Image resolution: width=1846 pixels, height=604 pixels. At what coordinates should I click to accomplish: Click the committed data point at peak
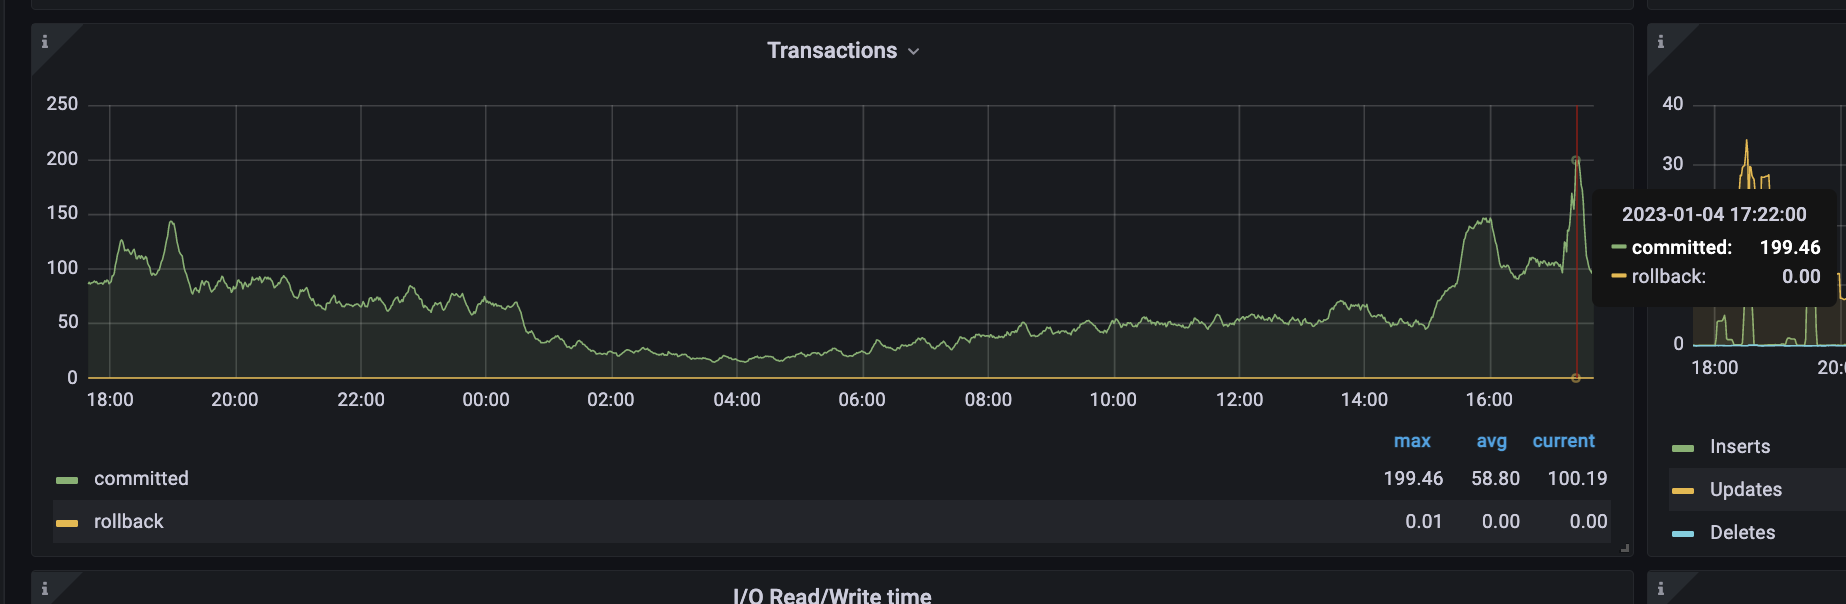[x=1576, y=160]
